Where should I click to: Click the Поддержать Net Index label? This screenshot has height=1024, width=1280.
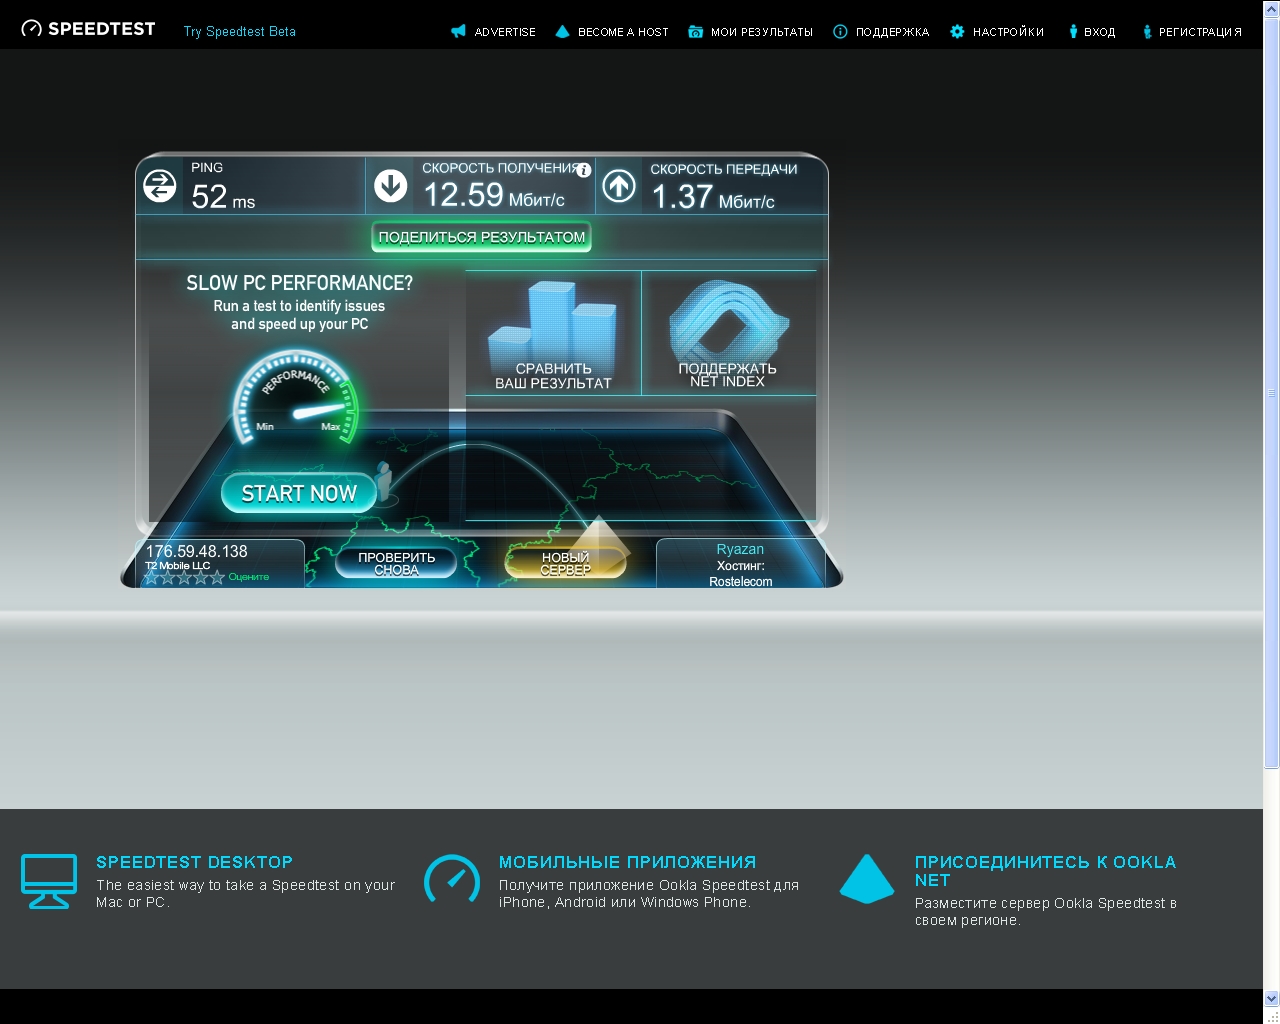(x=727, y=375)
